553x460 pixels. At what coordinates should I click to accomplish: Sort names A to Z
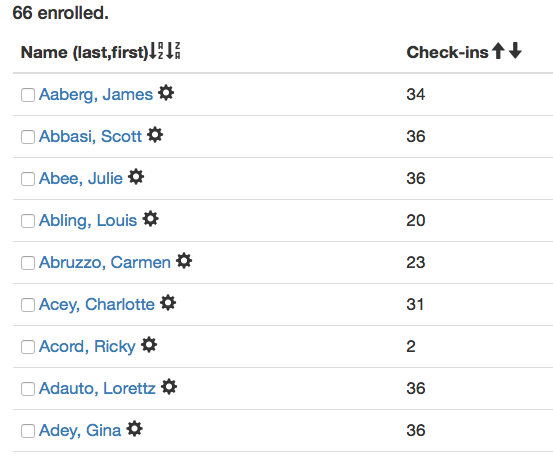point(156,51)
